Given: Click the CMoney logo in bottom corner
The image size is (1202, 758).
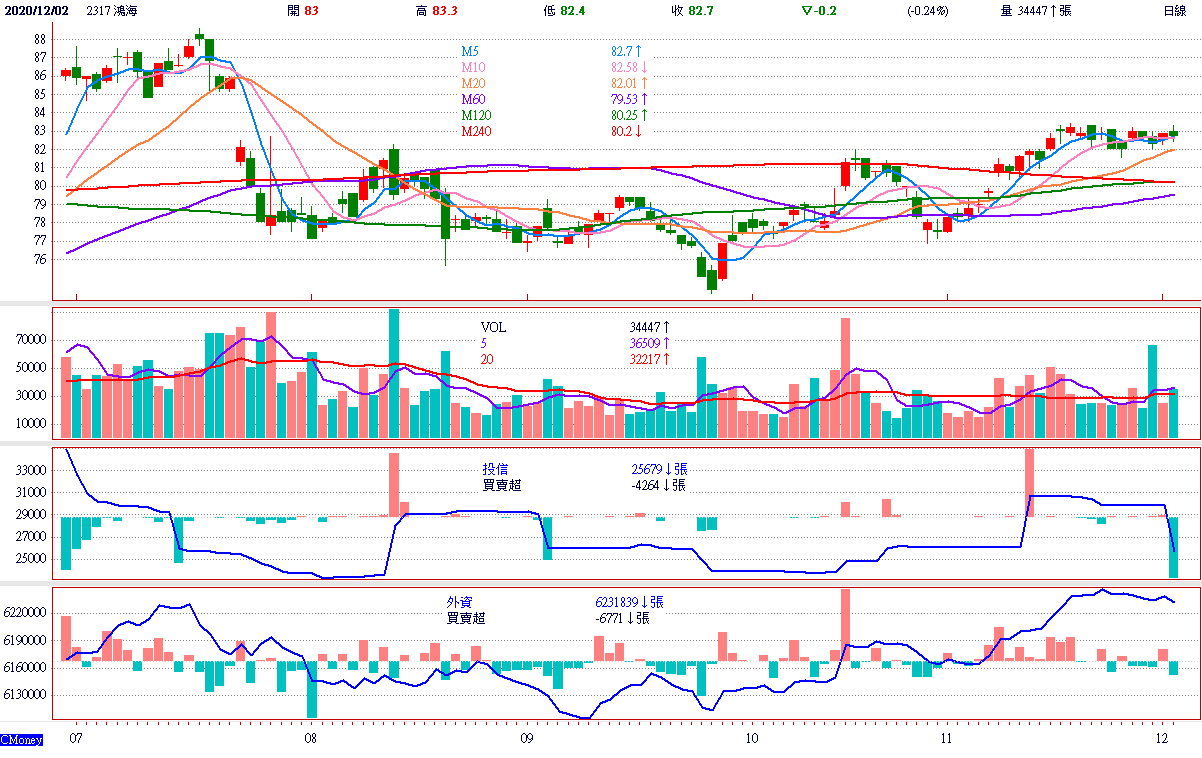Looking at the screenshot, I should point(21,740).
